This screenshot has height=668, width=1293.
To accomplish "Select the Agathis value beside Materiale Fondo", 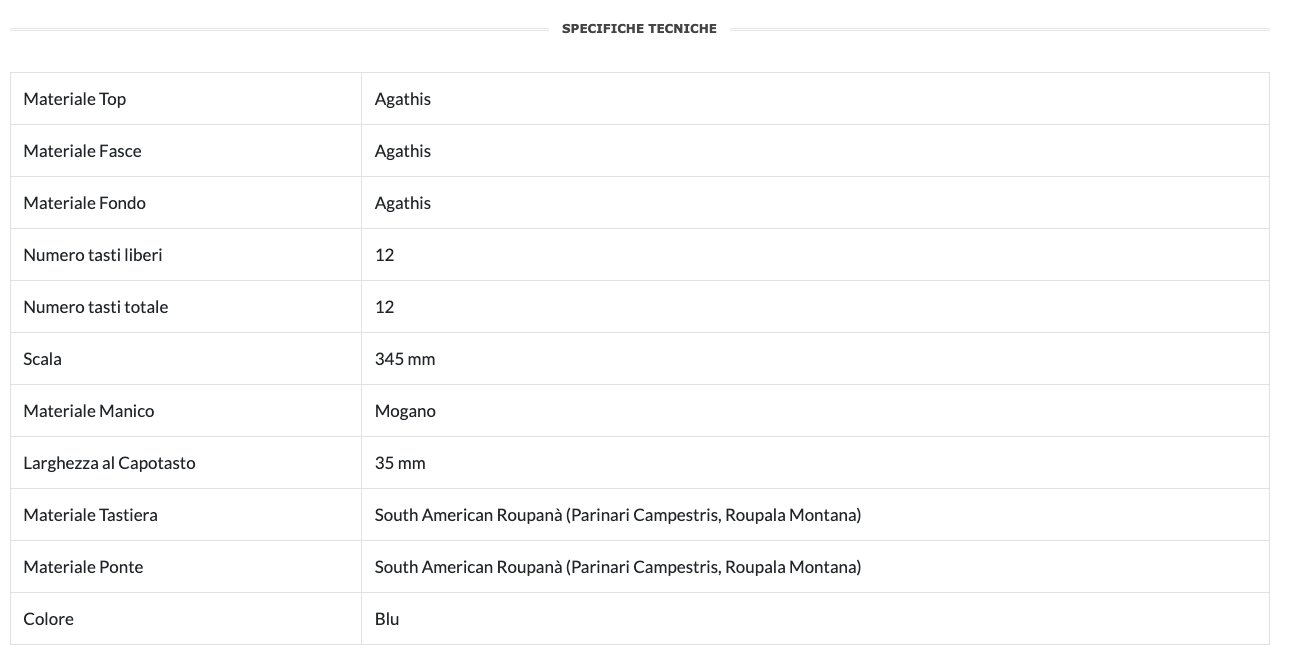I will (403, 203).
